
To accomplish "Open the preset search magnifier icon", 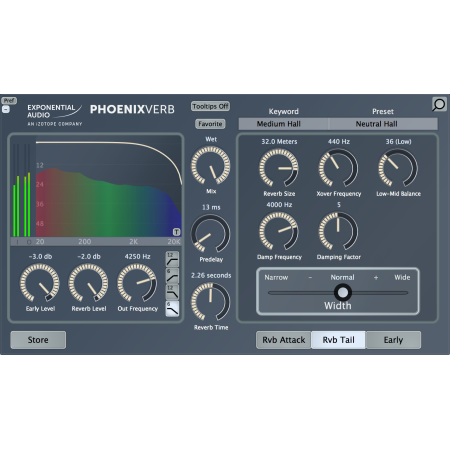I will [439, 104].
